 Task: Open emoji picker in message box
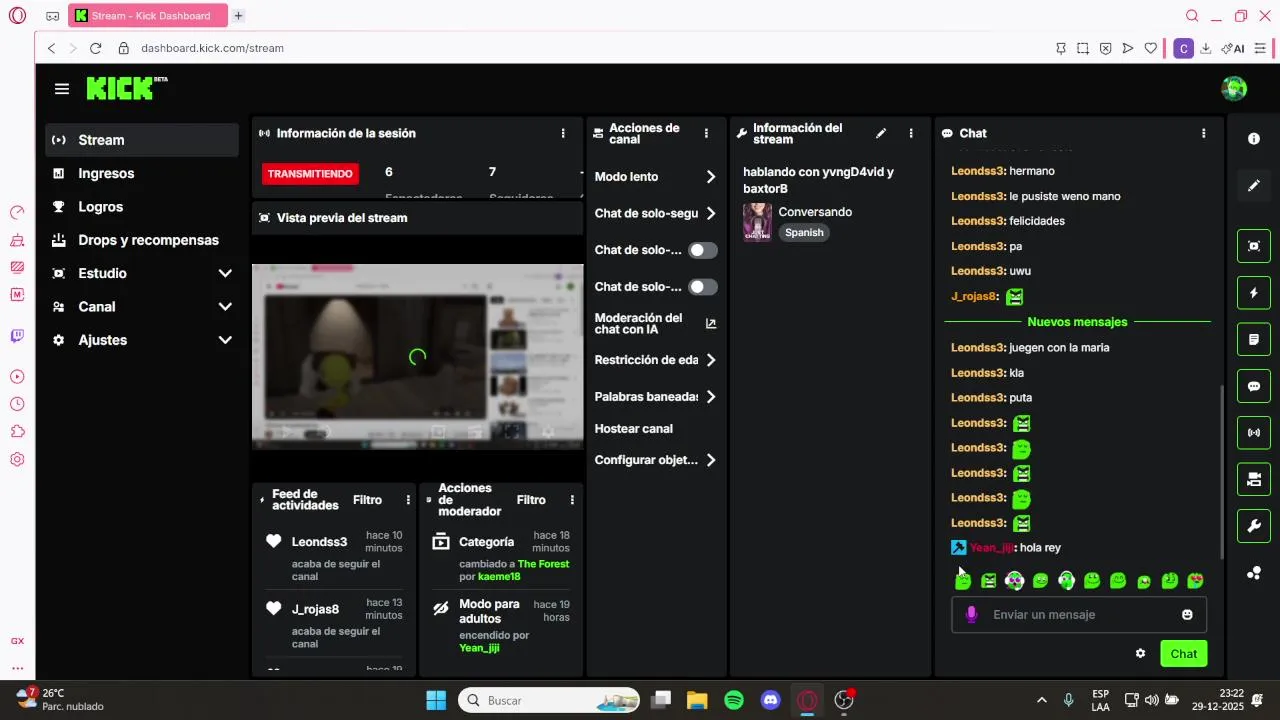(x=1187, y=615)
